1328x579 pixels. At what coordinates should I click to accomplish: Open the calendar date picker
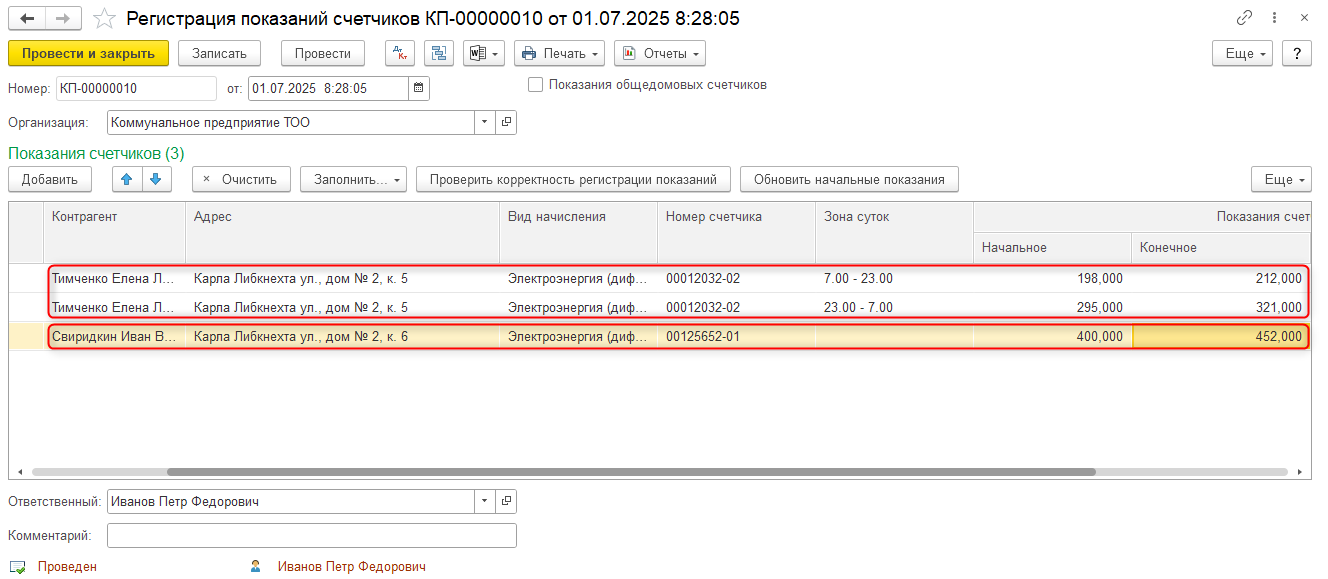click(x=419, y=88)
